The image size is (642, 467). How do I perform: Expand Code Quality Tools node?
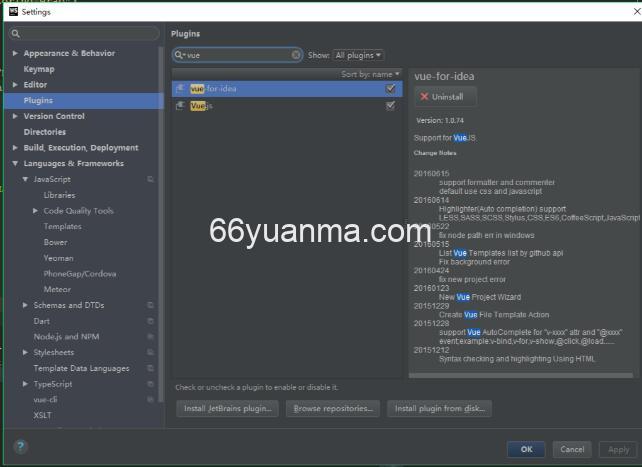click(x=35, y=211)
